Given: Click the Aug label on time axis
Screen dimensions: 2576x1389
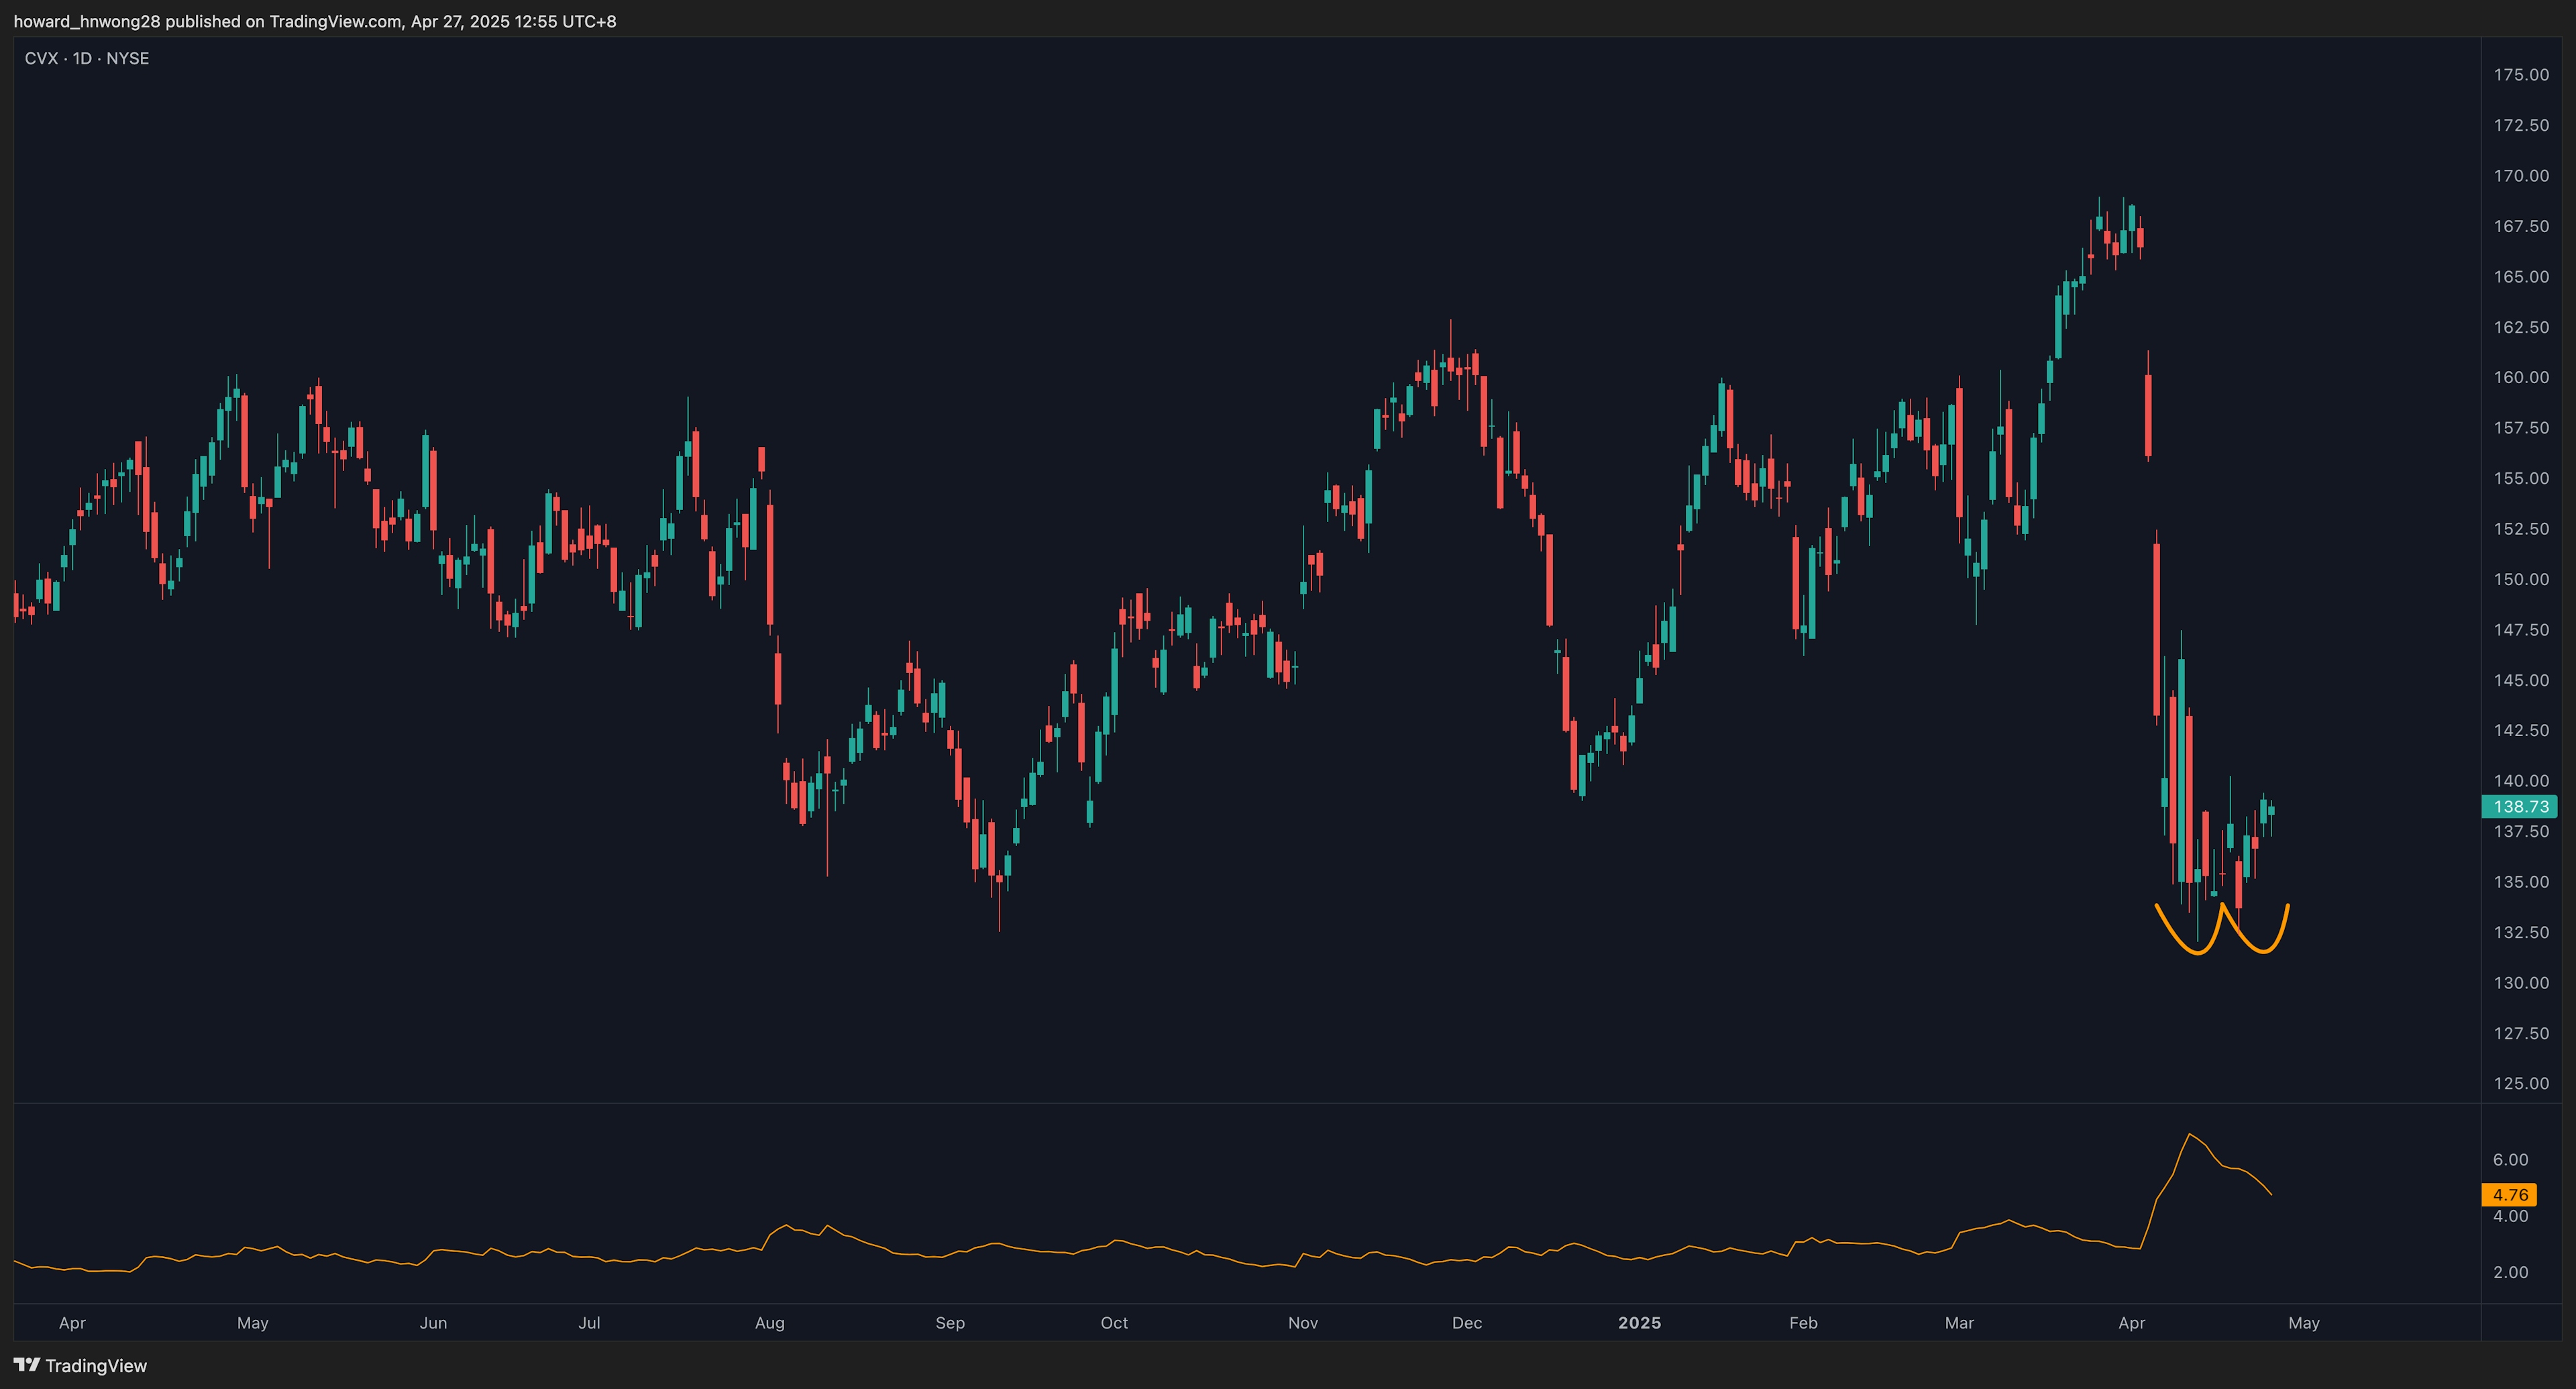Looking at the screenshot, I should click(769, 1322).
